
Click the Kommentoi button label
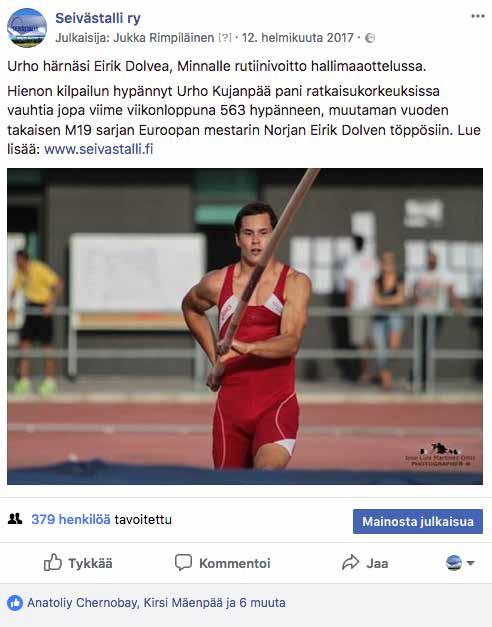(235, 563)
